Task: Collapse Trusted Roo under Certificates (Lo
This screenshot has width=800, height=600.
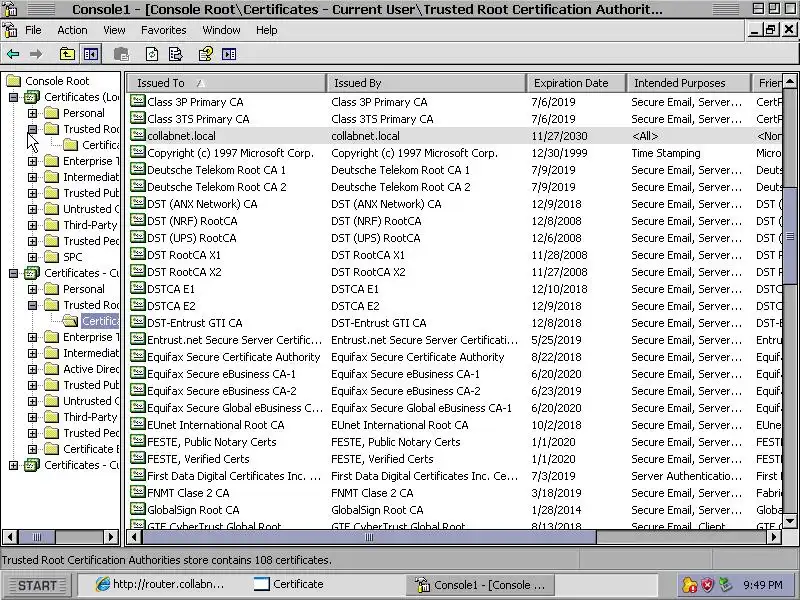Action: click(x=32, y=129)
